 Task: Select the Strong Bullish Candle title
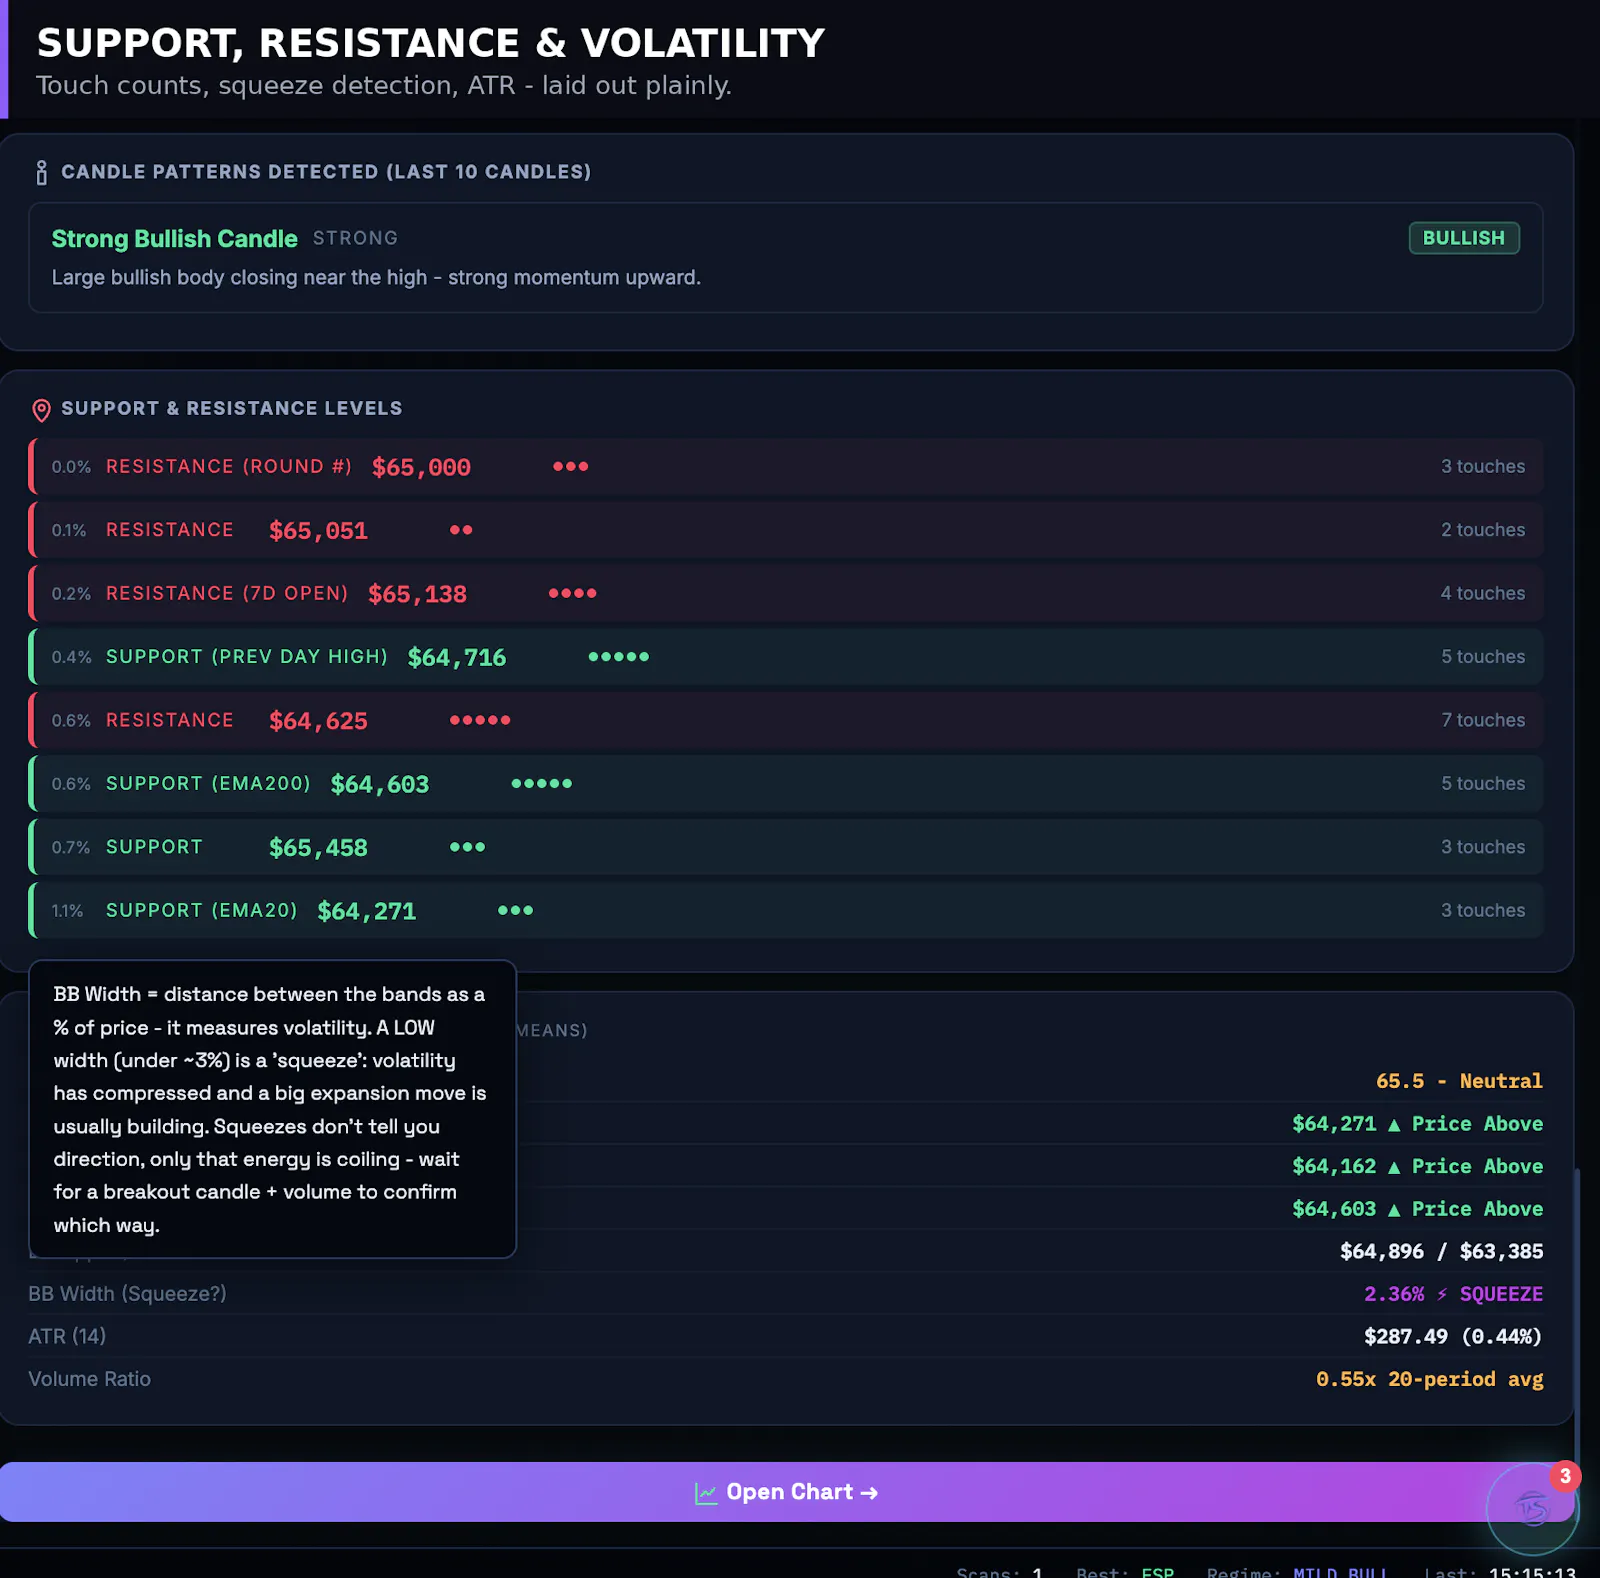[174, 239]
